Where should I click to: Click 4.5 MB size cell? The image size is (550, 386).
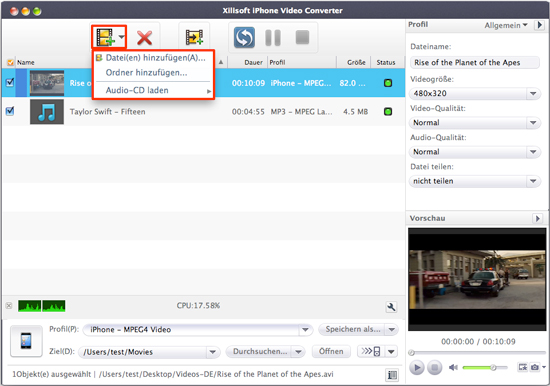[x=355, y=112]
